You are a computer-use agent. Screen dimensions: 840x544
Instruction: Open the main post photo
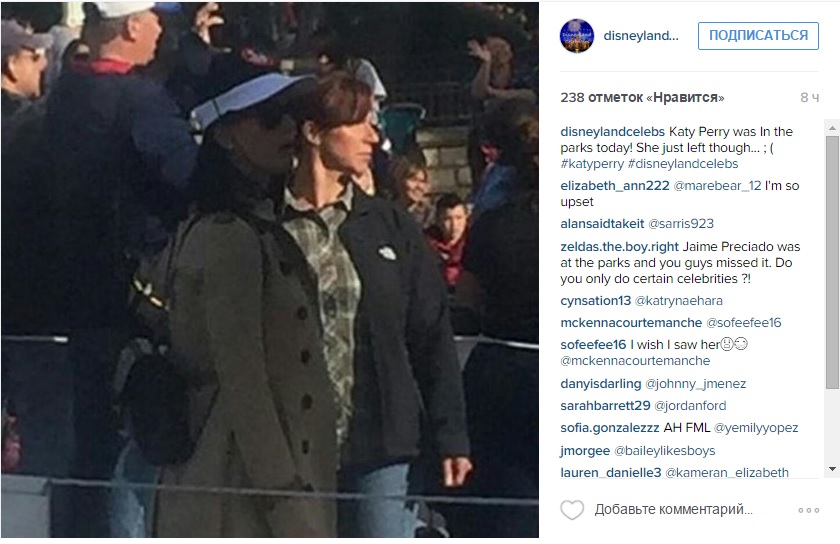tap(270, 270)
